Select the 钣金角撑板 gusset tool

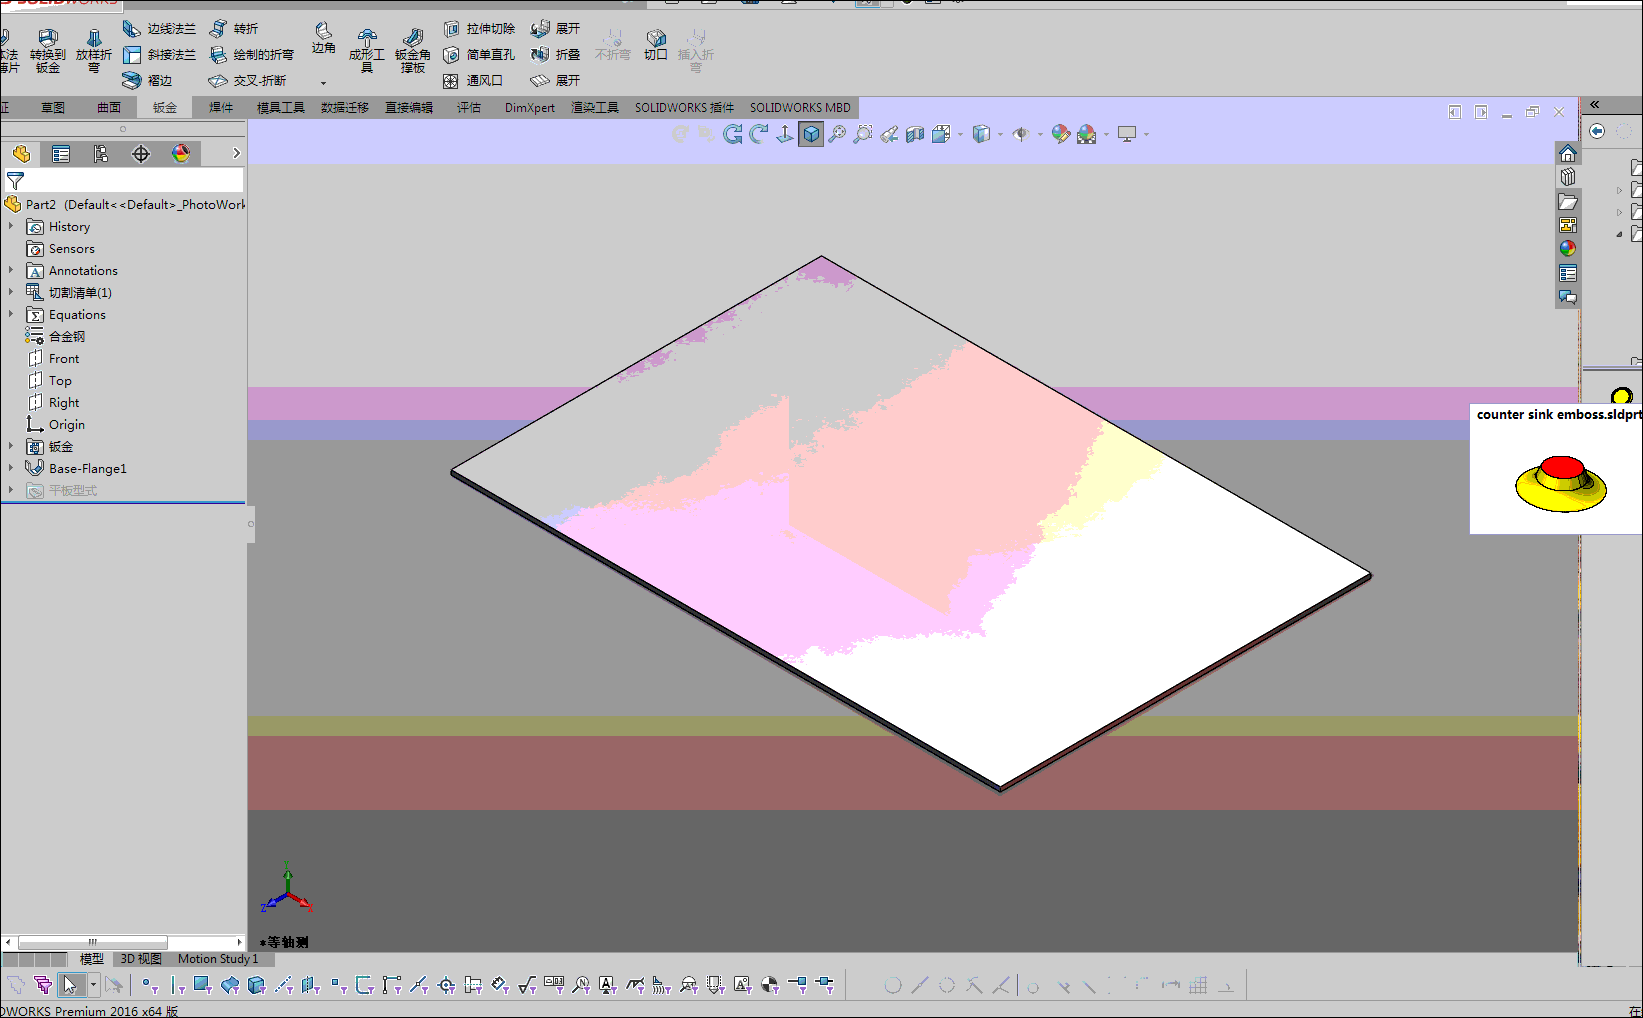click(413, 50)
